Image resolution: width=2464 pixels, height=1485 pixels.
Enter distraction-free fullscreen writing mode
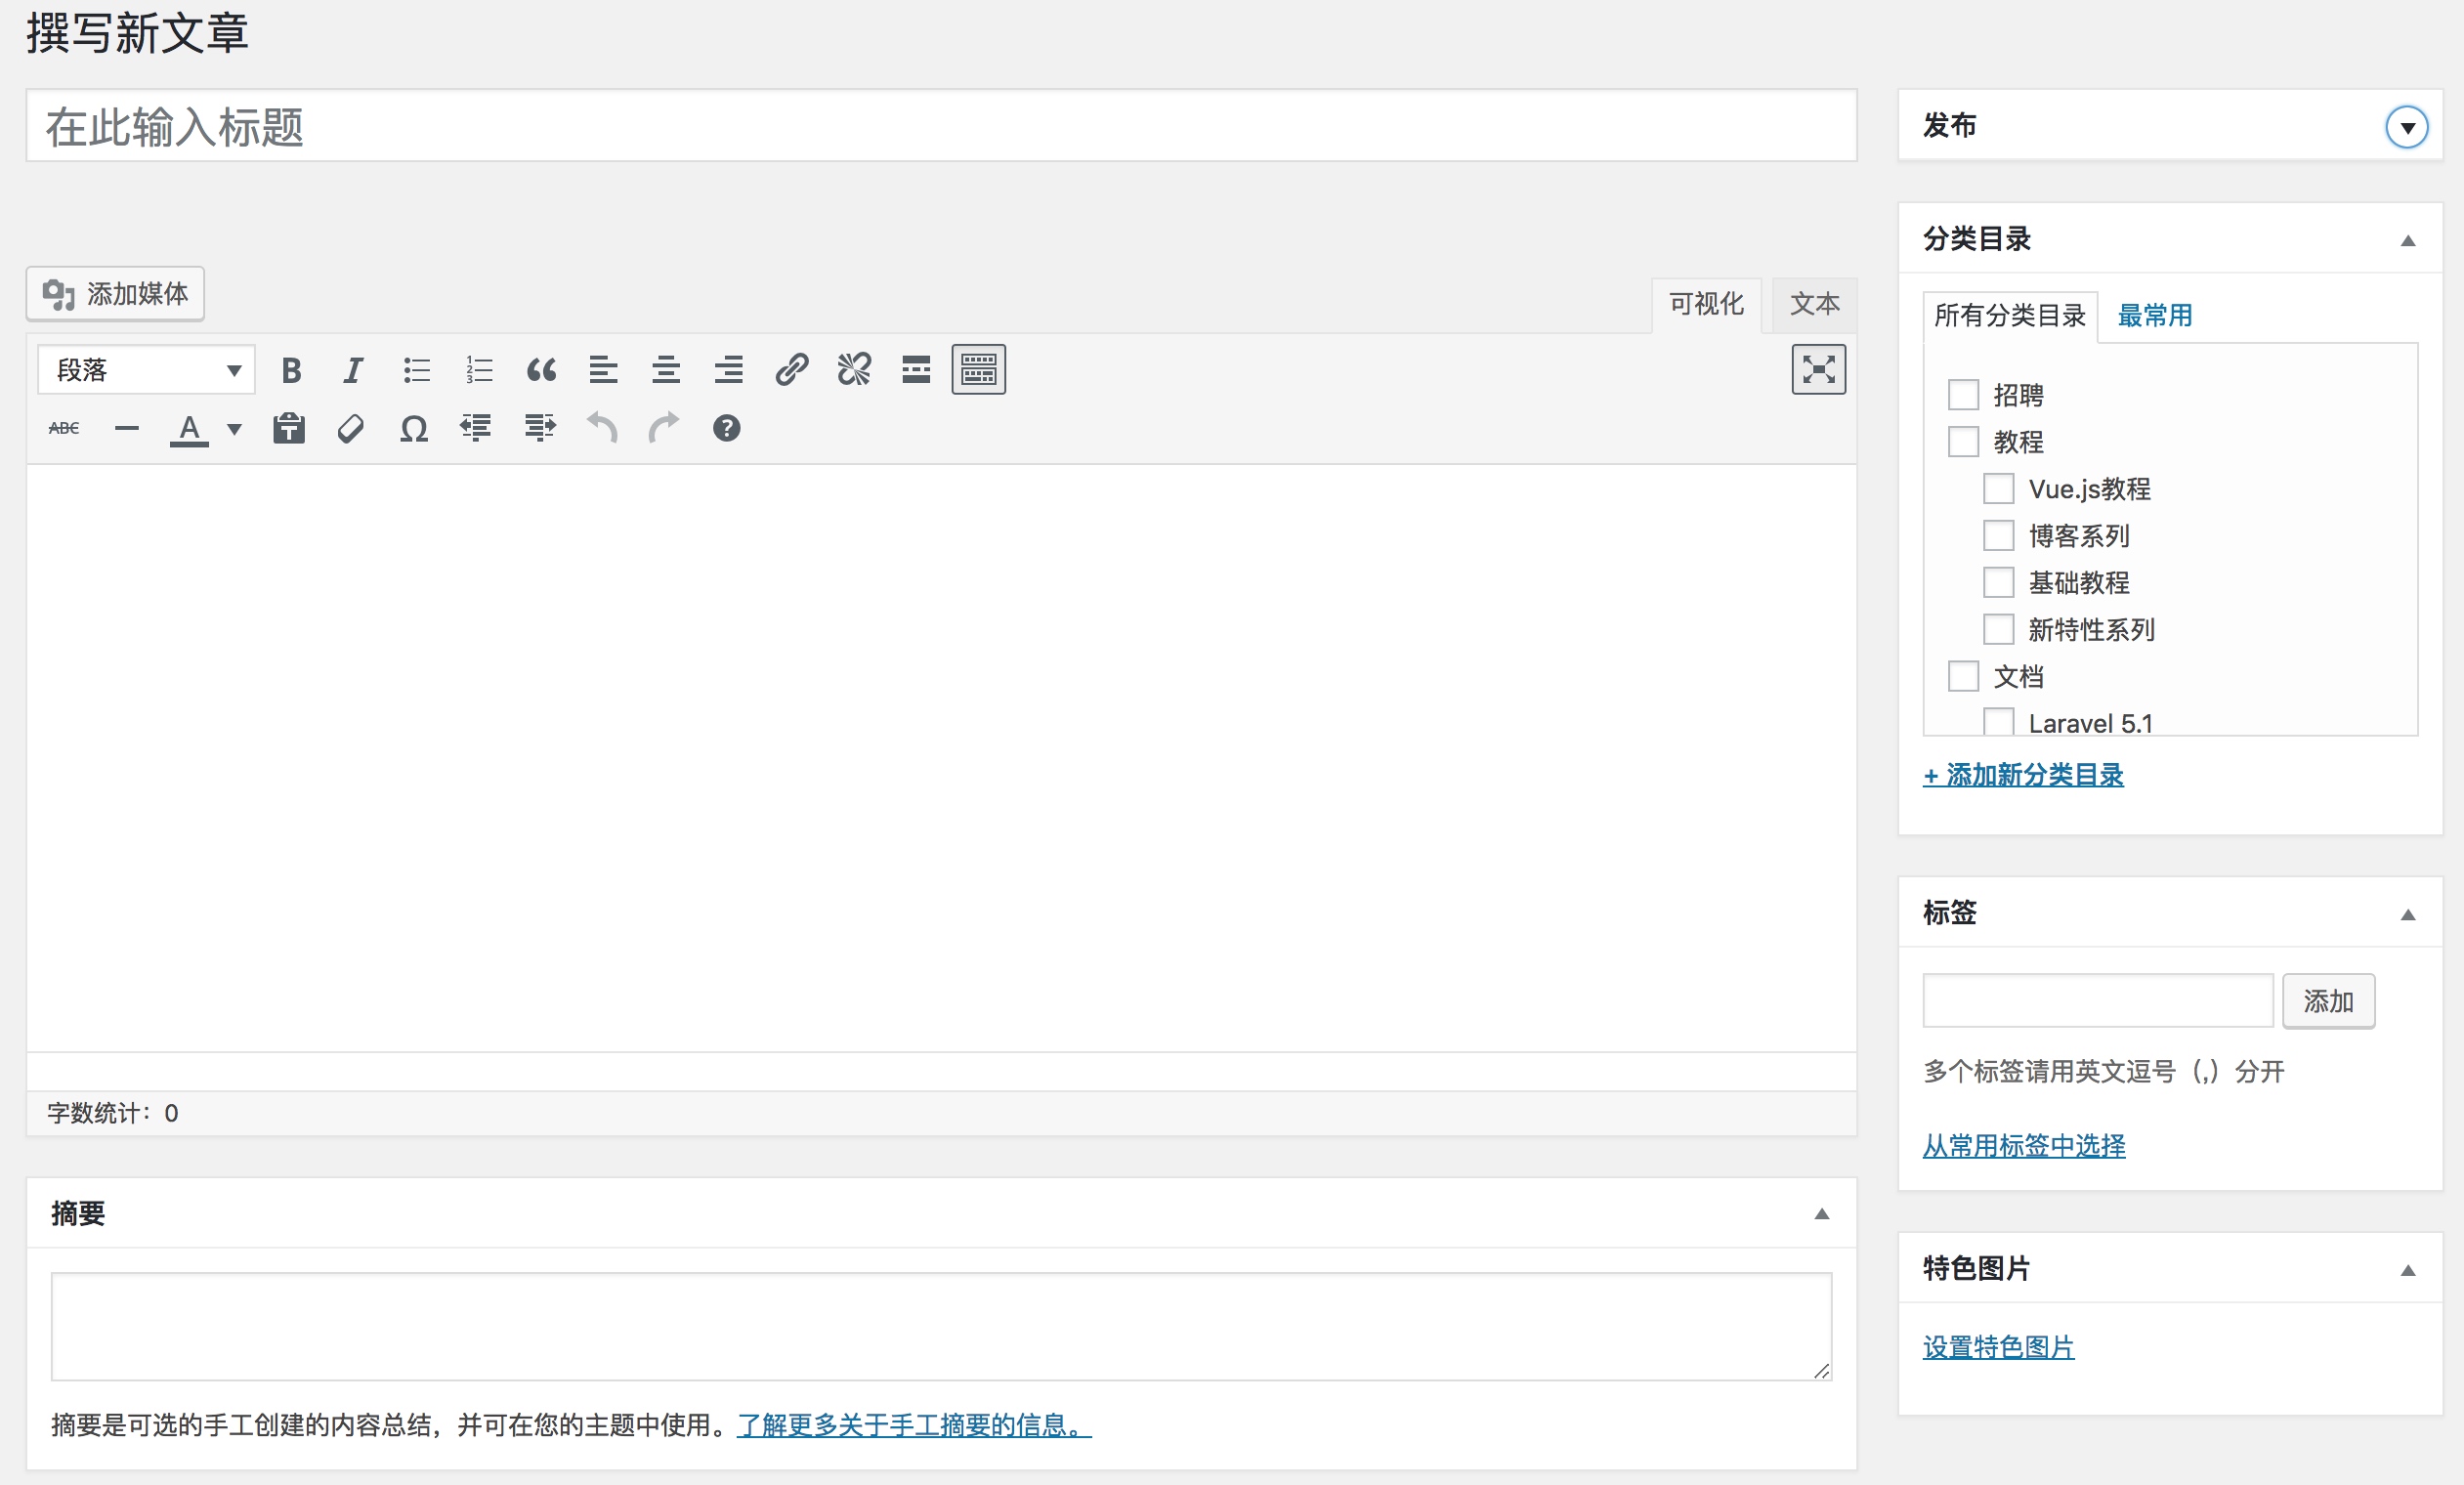click(1818, 370)
